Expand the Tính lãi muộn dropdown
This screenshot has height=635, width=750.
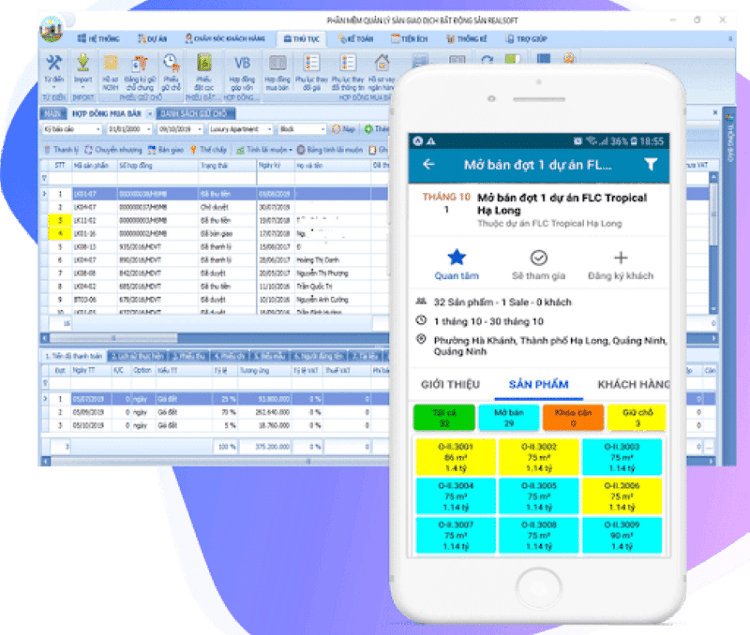coord(290,150)
